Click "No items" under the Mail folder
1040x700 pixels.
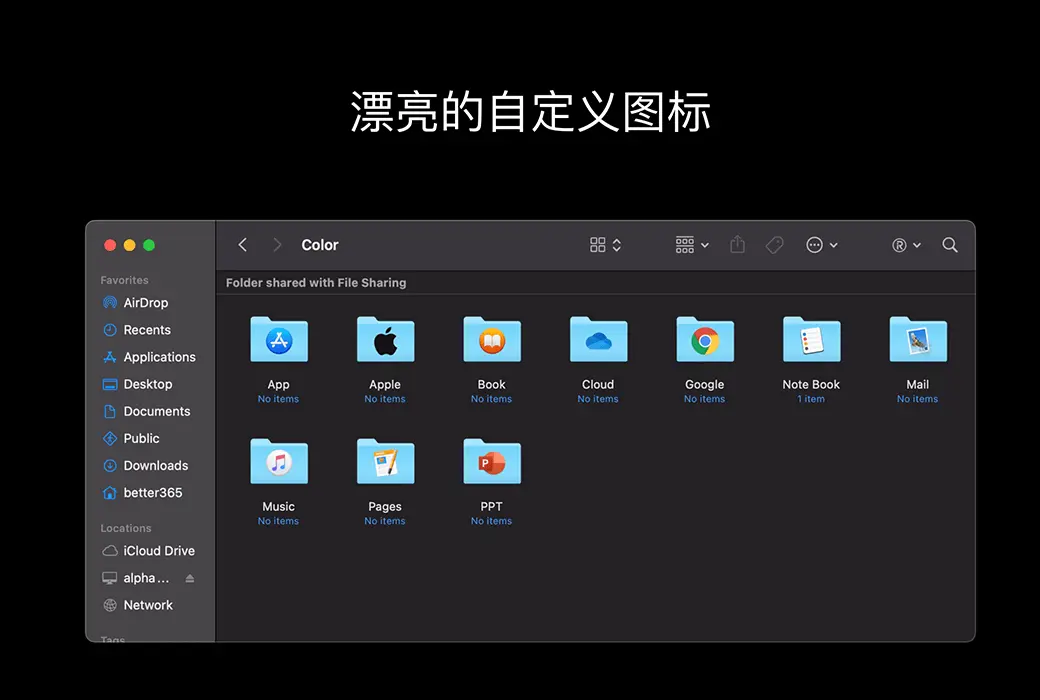tap(917, 399)
